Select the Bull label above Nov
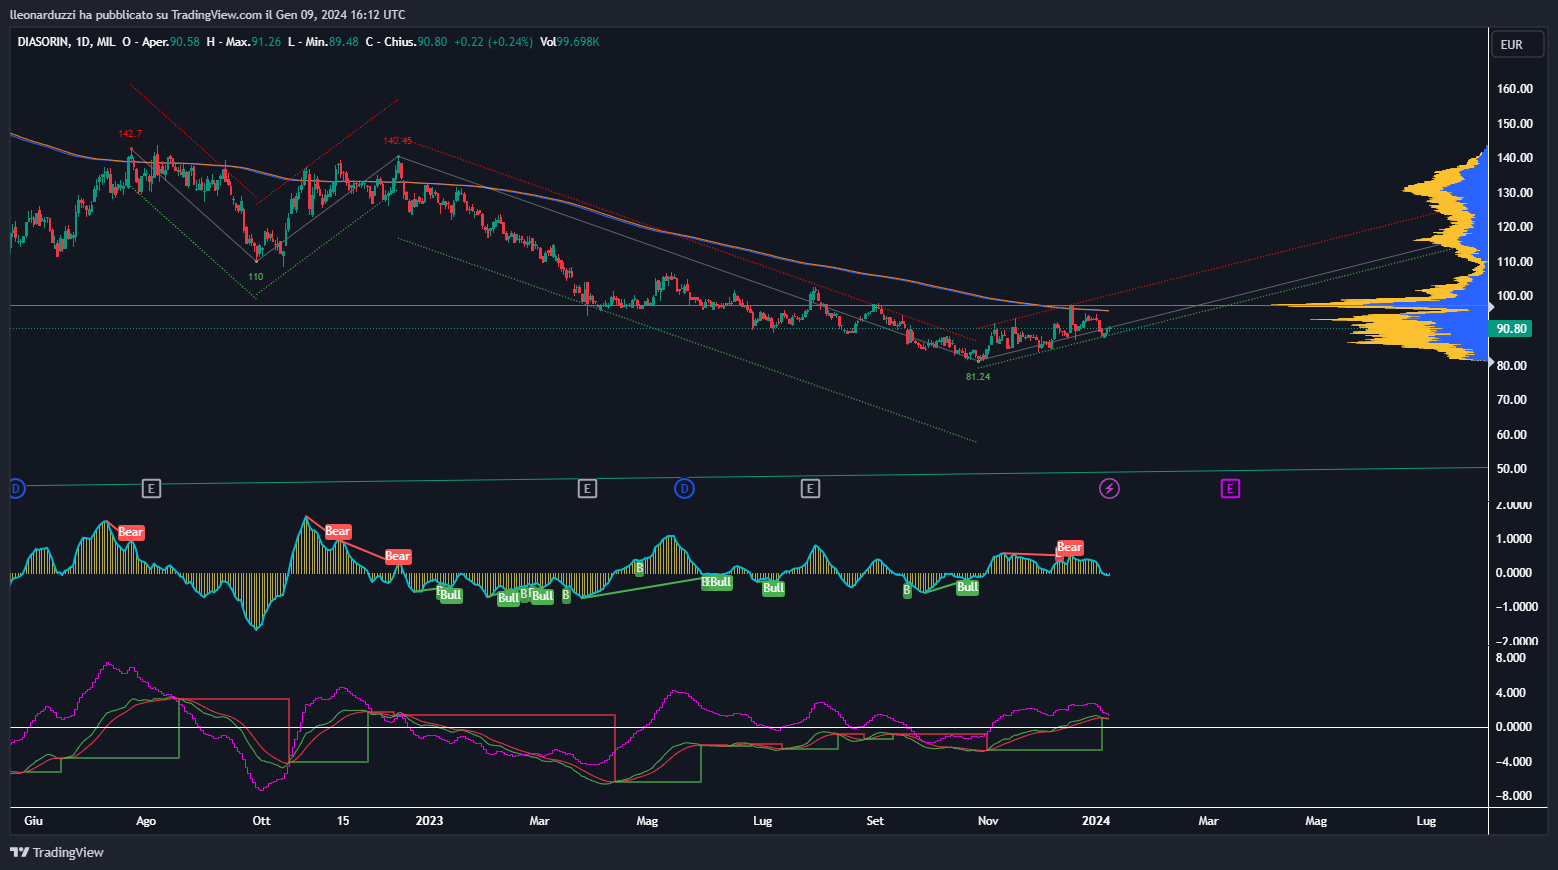Viewport: 1558px width, 870px height. coord(967,587)
